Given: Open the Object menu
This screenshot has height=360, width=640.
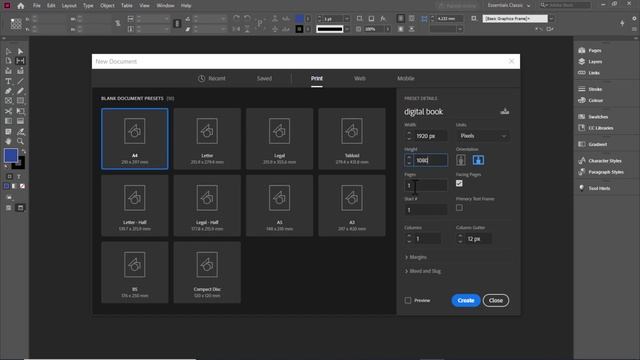Looking at the screenshot, I should point(107,6).
